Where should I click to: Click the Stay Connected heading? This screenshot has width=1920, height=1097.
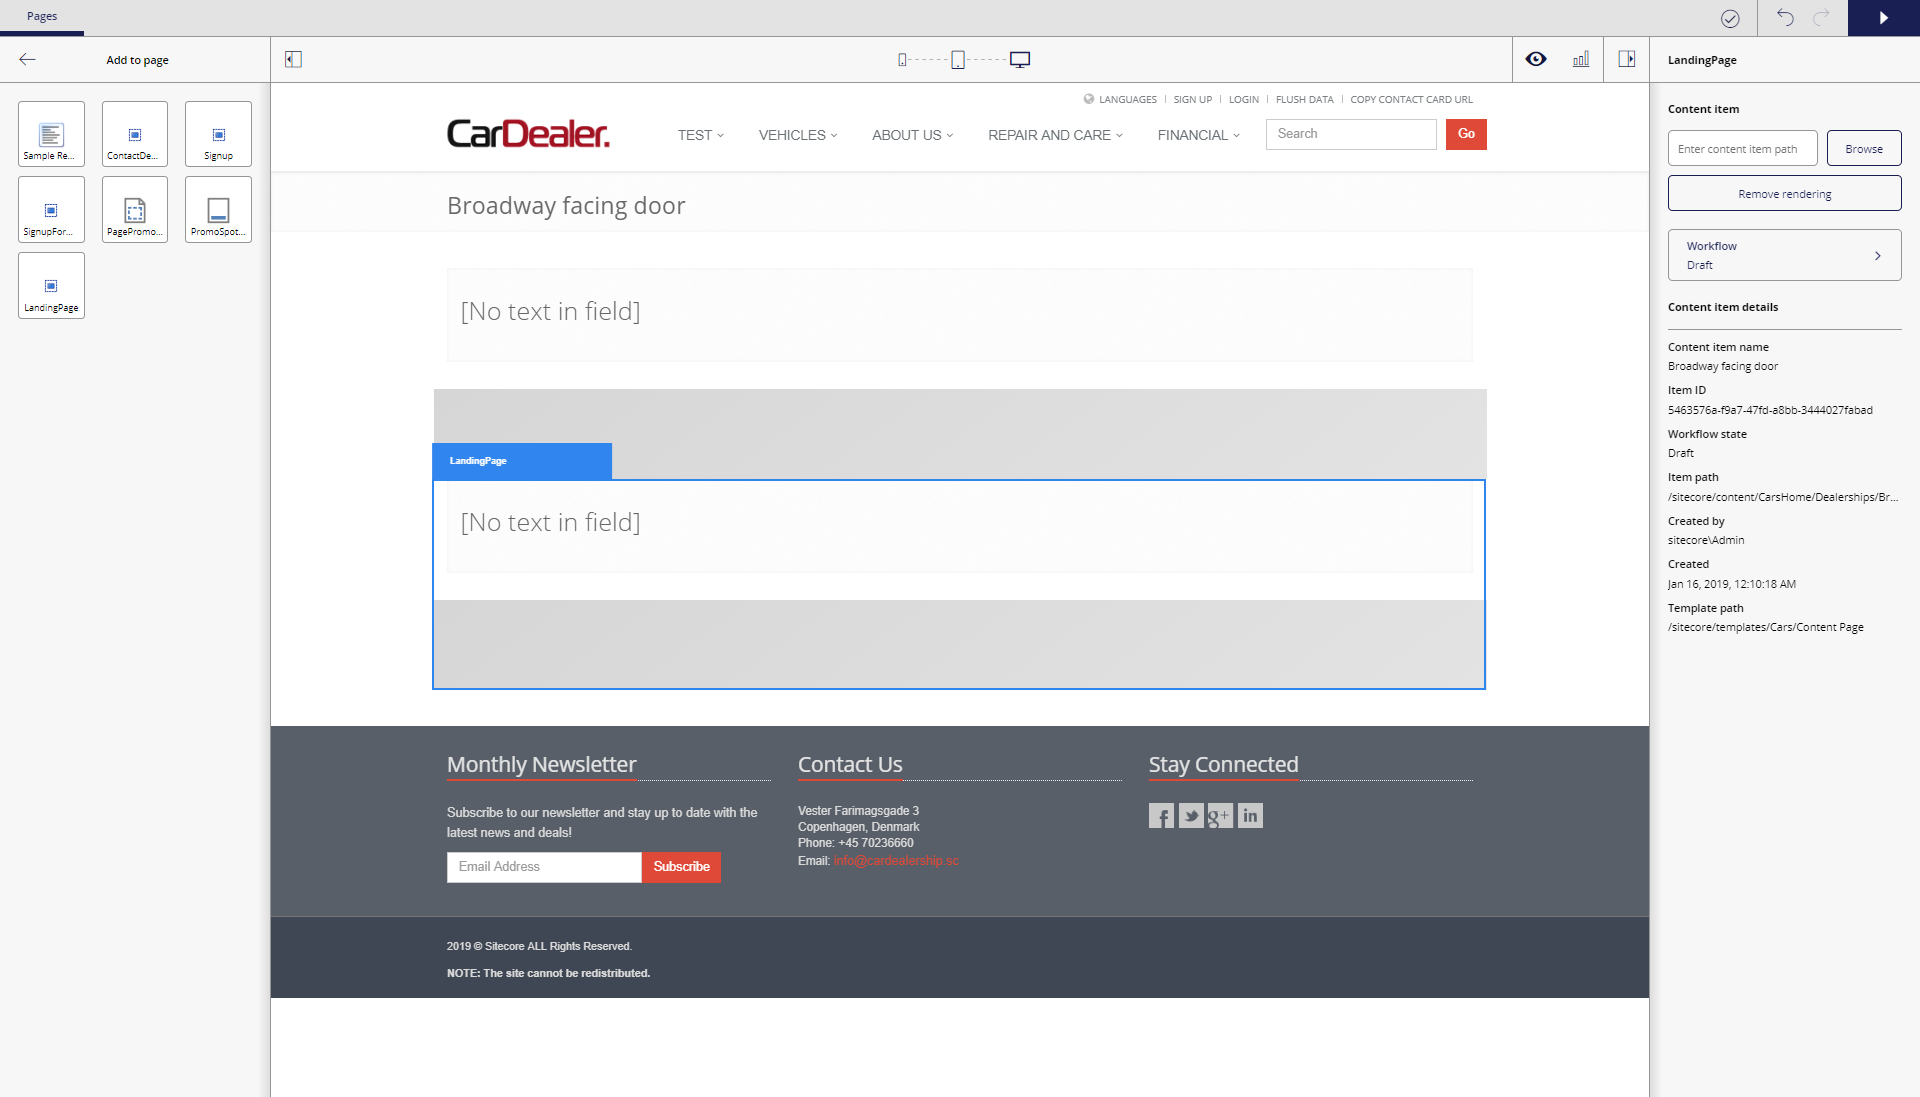tap(1223, 765)
